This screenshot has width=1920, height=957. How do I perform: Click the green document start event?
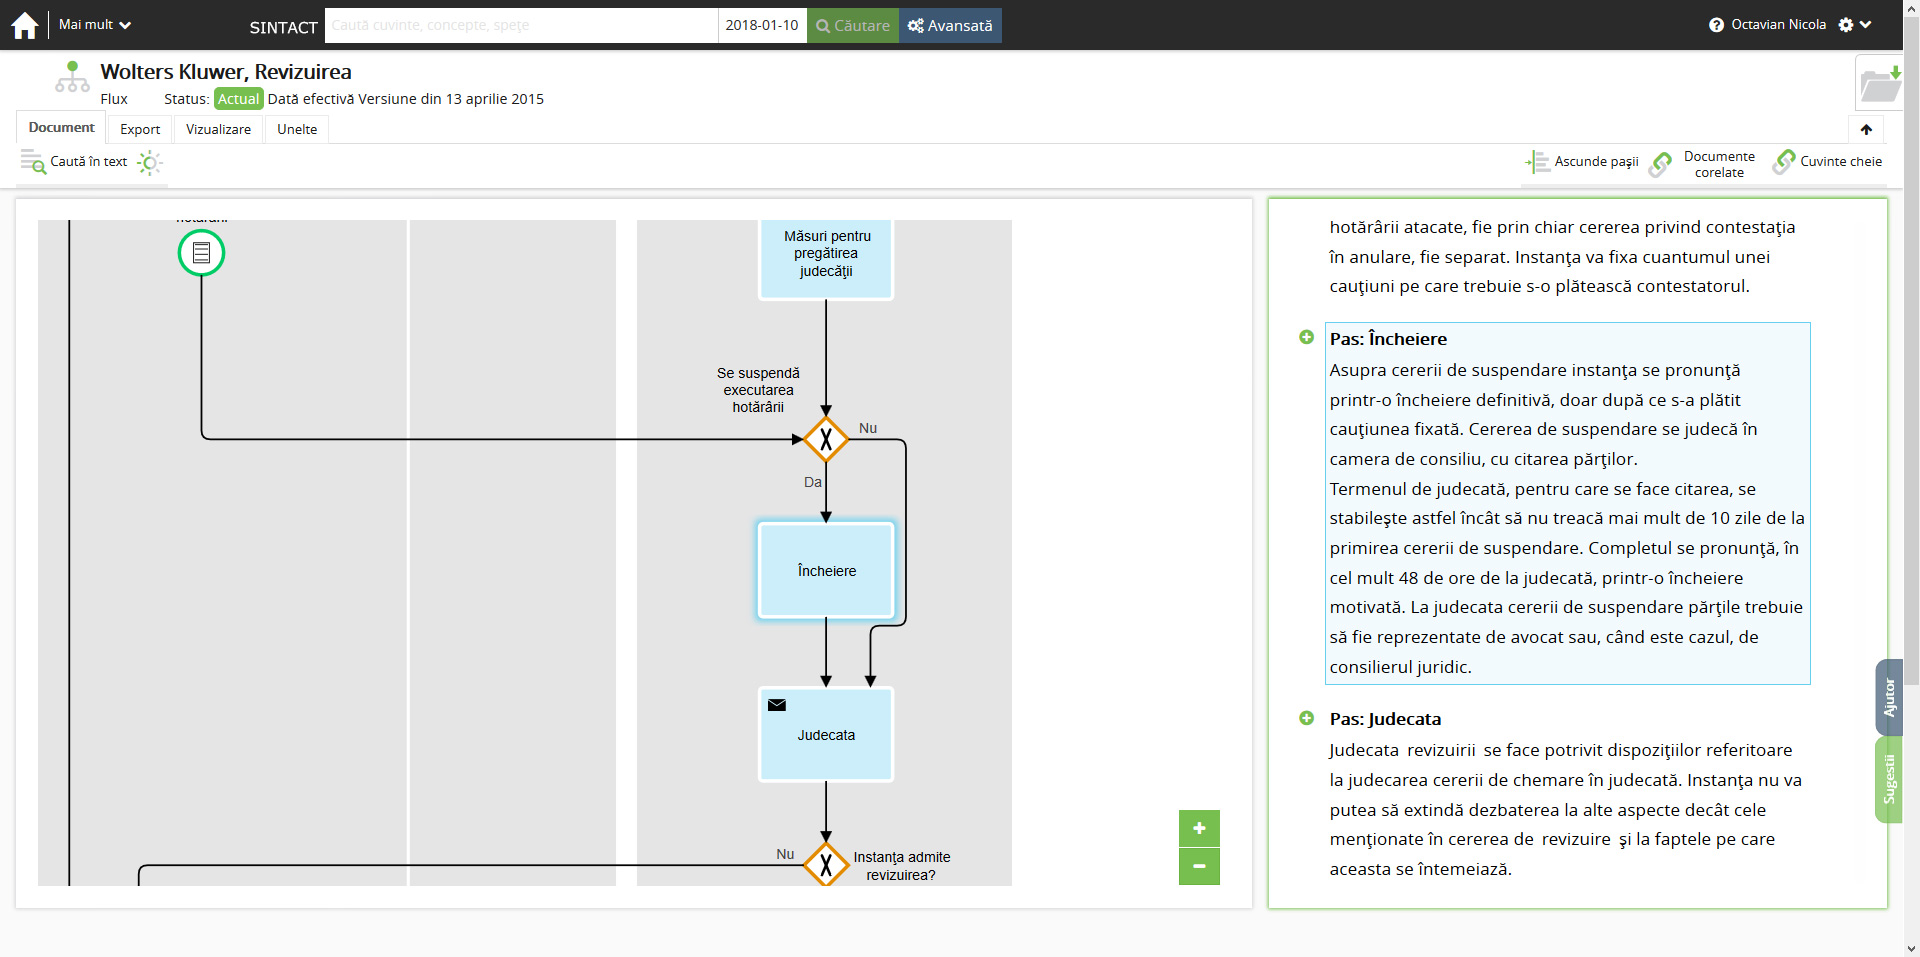tap(201, 253)
